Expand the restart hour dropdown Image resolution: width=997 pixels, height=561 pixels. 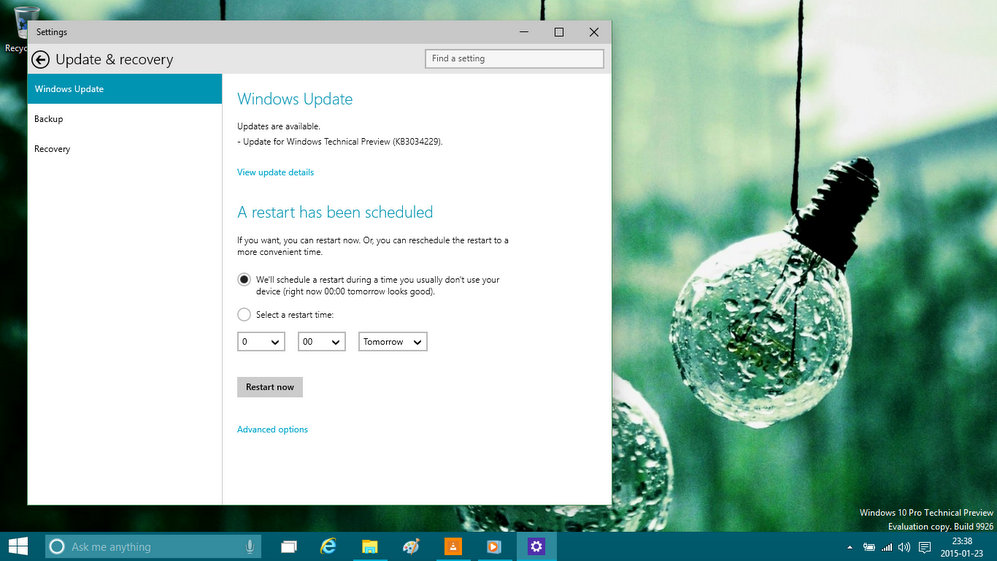[x=261, y=342]
